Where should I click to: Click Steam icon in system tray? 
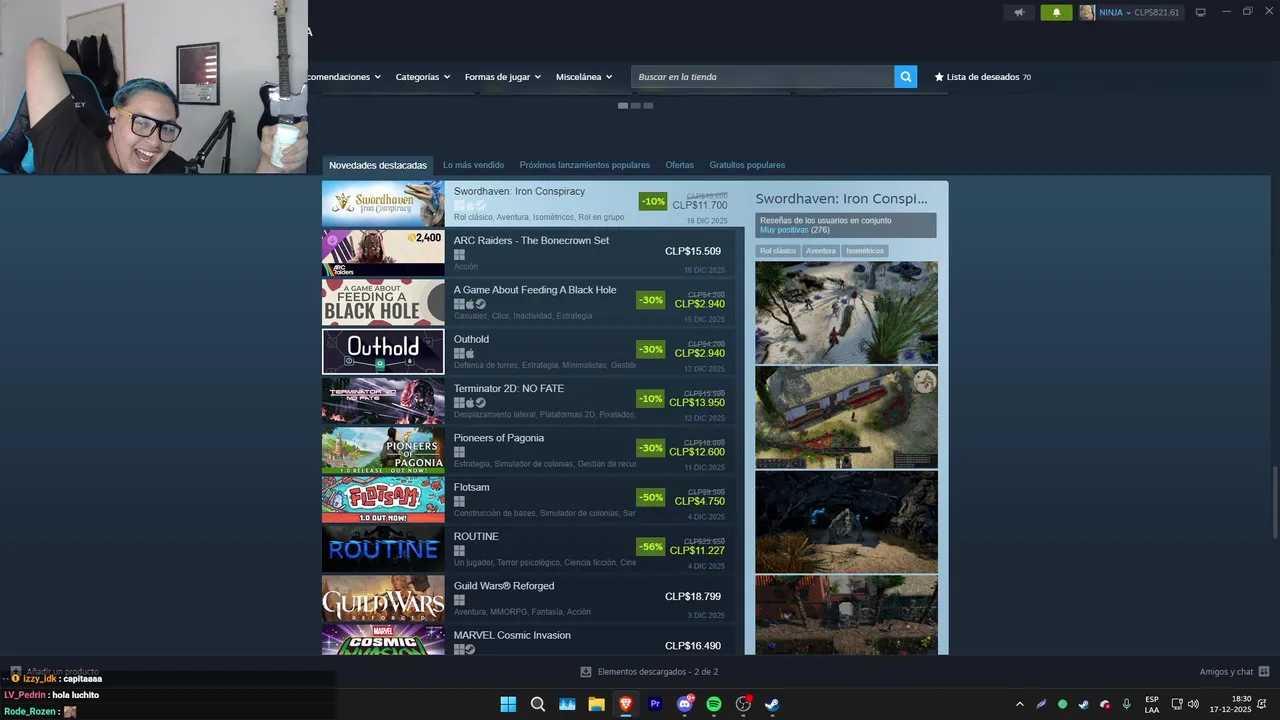pyautogui.click(x=1084, y=704)
